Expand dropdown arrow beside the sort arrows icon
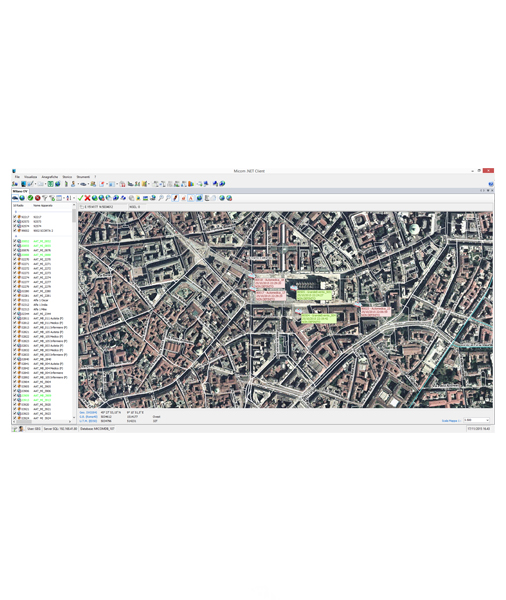506x600 pixels. [74, 198]
